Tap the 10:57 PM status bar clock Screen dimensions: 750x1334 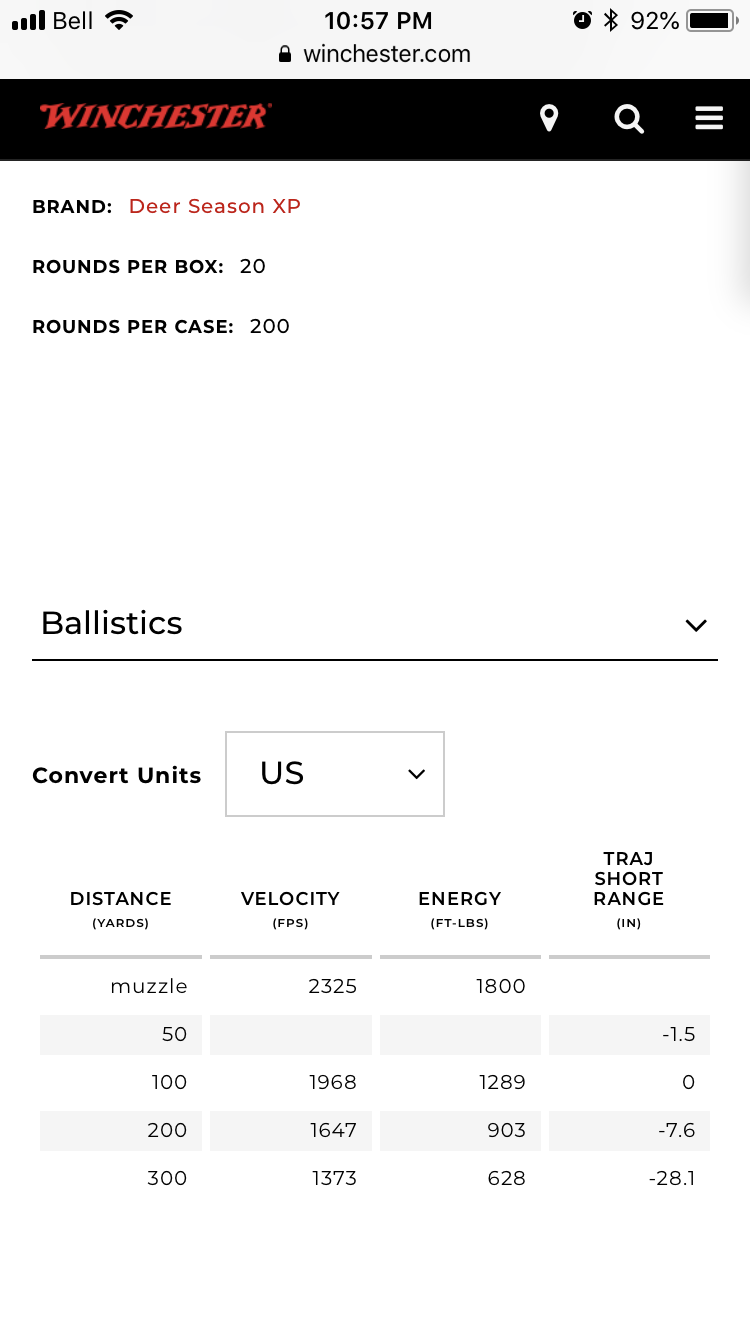(378, 20)
